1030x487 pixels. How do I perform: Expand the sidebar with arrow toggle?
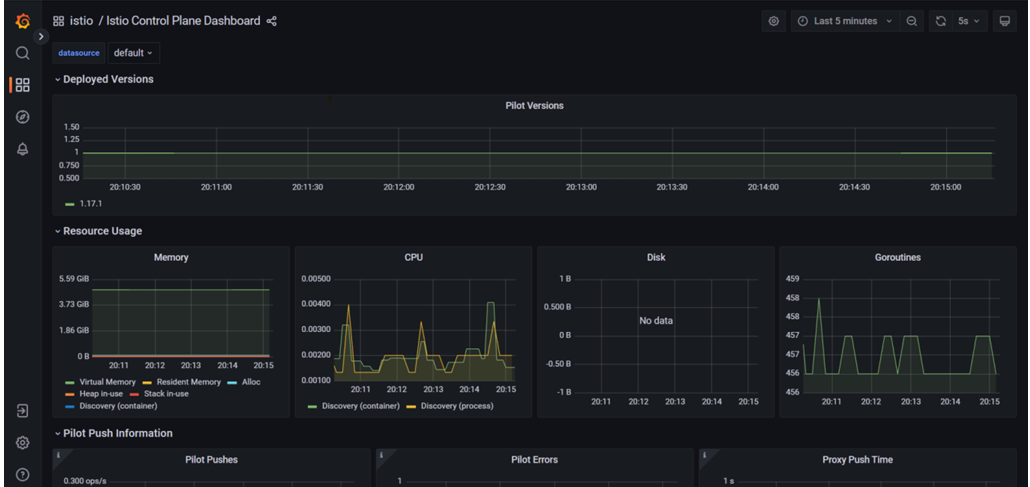click(41, 36)
